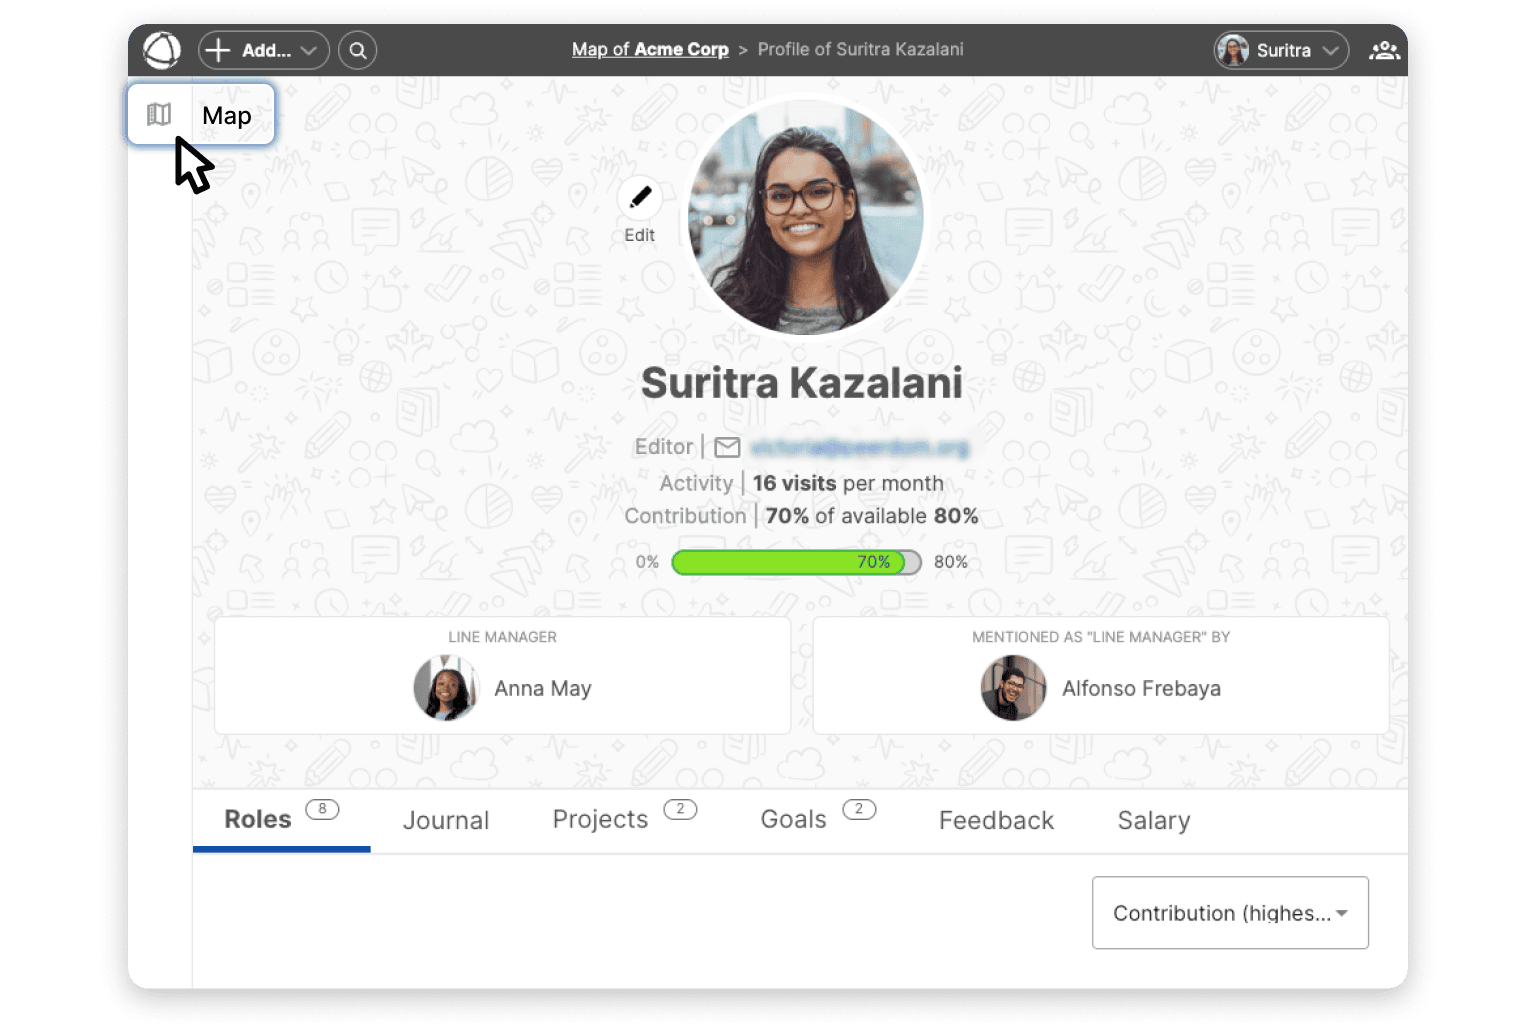Click Suritra's avatar in top bar

(1233, 50)
